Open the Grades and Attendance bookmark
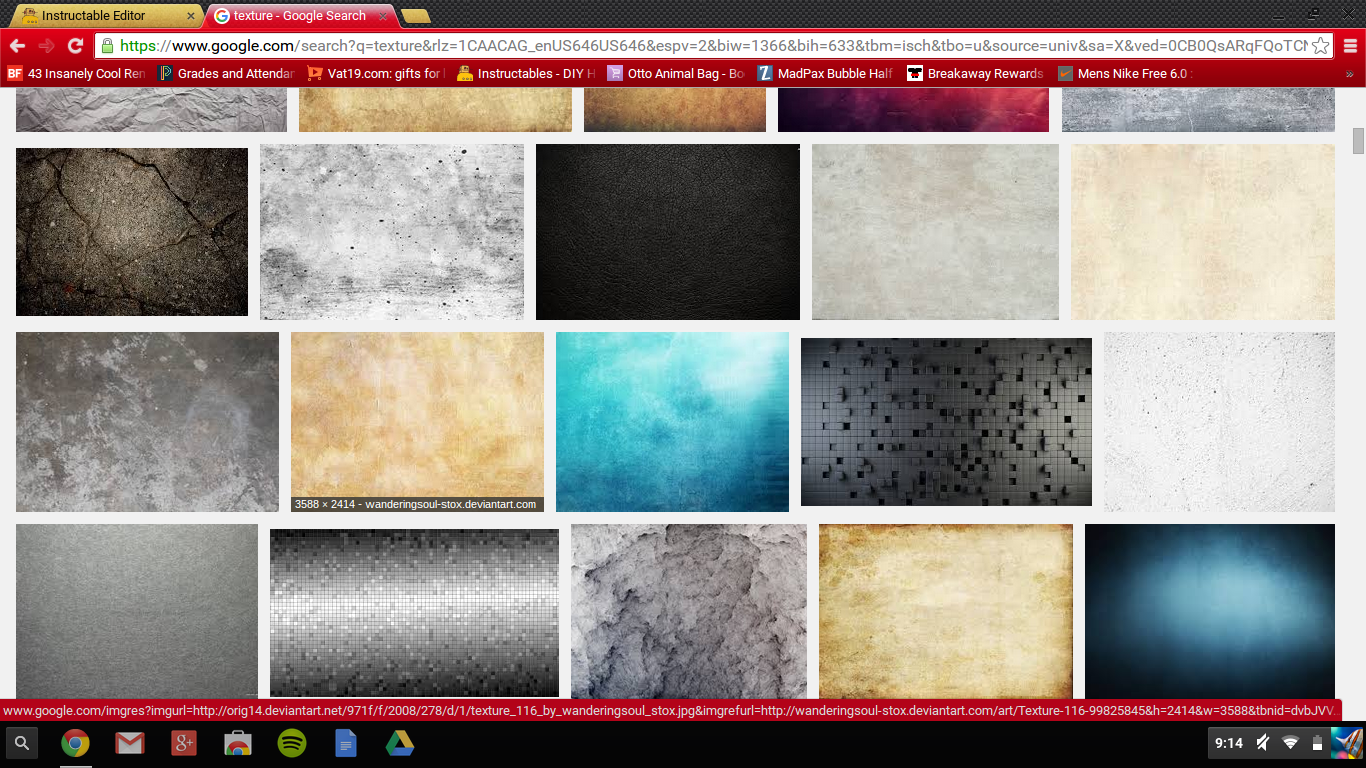Viewport: 1366px width, 768px height. 226,74
